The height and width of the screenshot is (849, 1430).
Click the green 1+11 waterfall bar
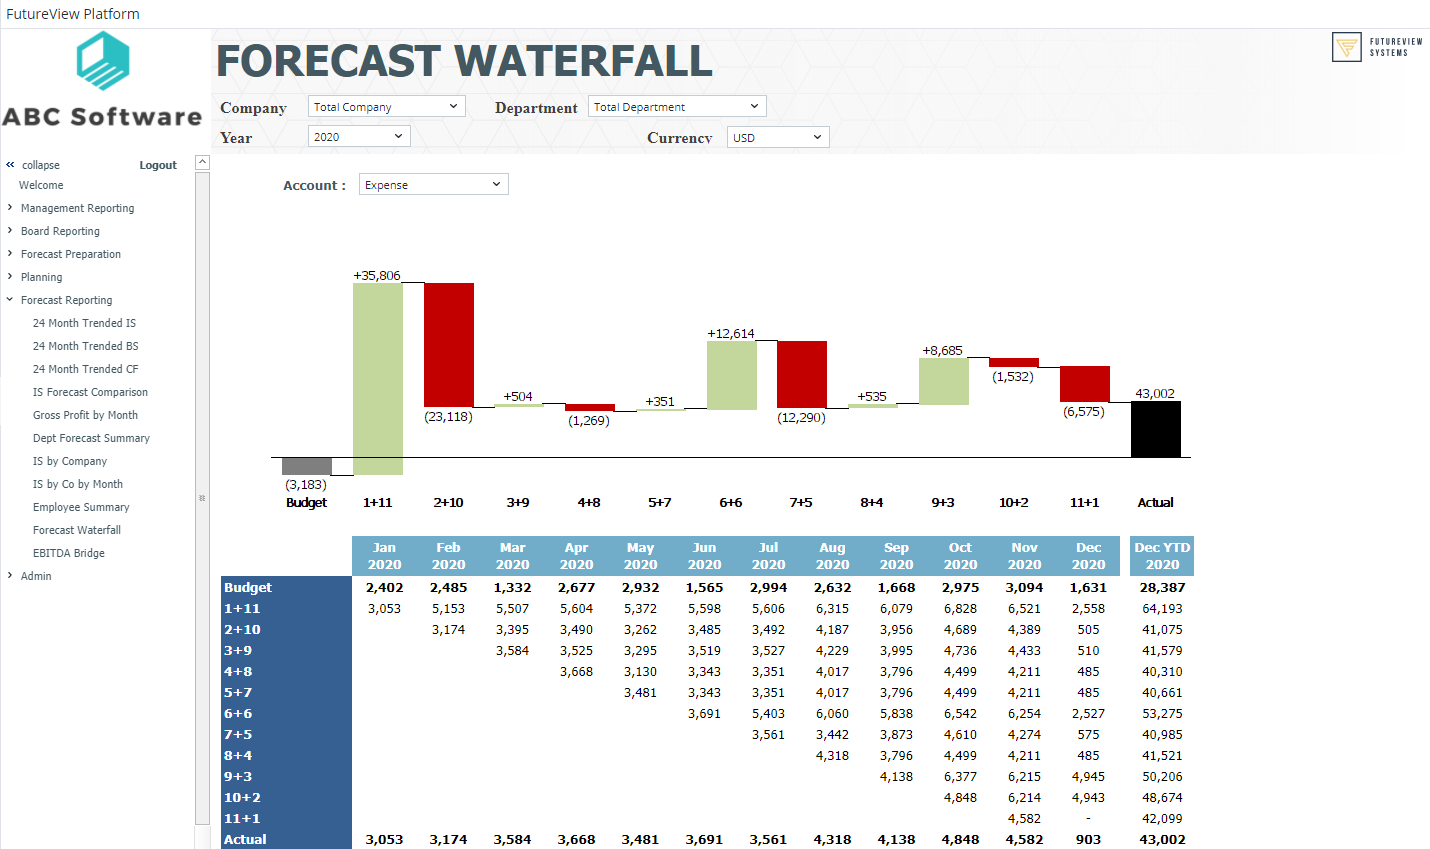377,375
